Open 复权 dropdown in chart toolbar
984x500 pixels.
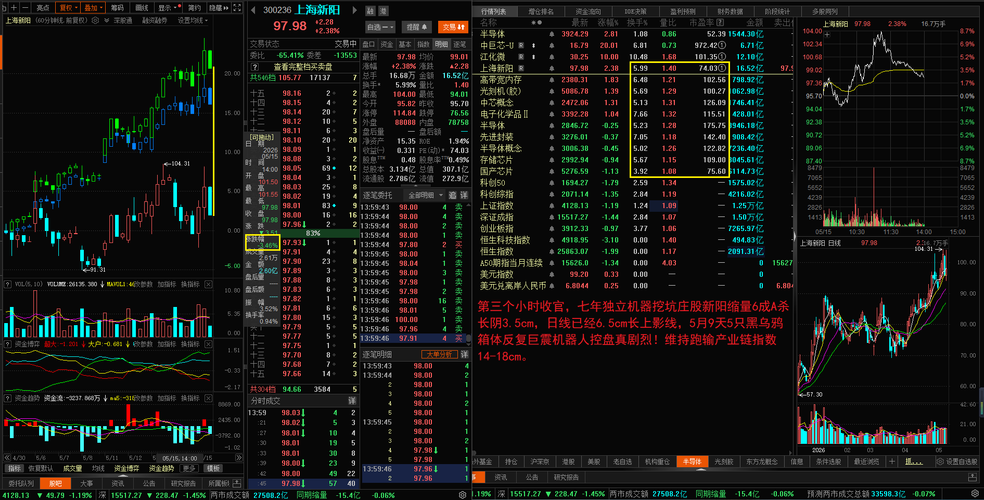point(68,8)
